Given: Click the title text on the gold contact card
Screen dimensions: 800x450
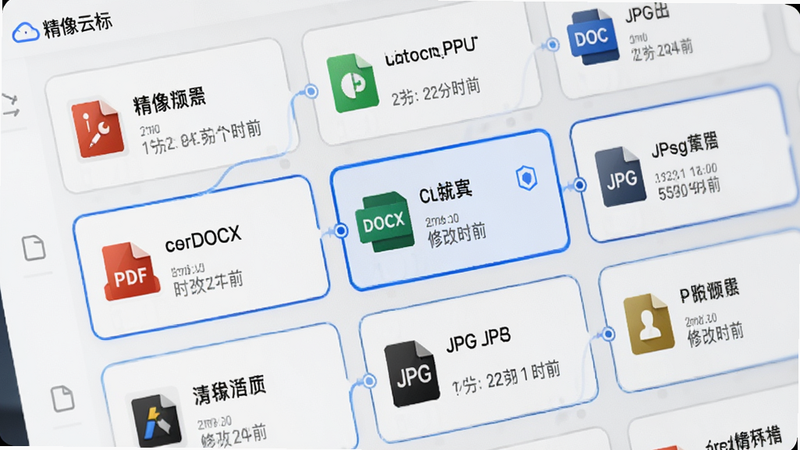Looking at the screenshot, I should tap(709, 291).
